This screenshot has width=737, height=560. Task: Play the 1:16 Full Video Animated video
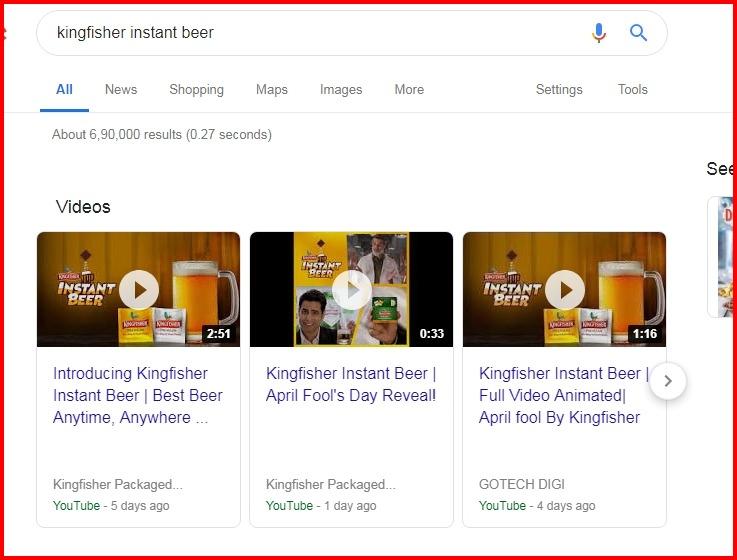pyautogui.click(x=565, y=290)
